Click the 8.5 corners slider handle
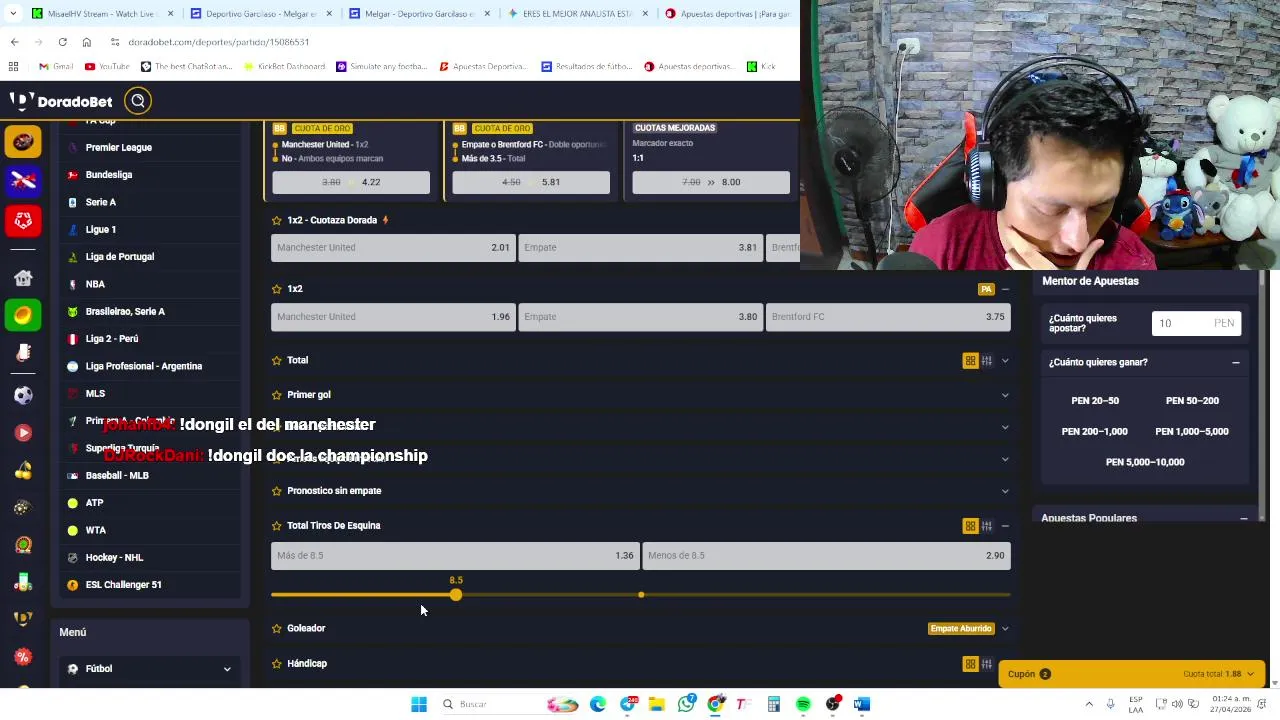This screenshot has width=1280, height=720. coord(456,595)
